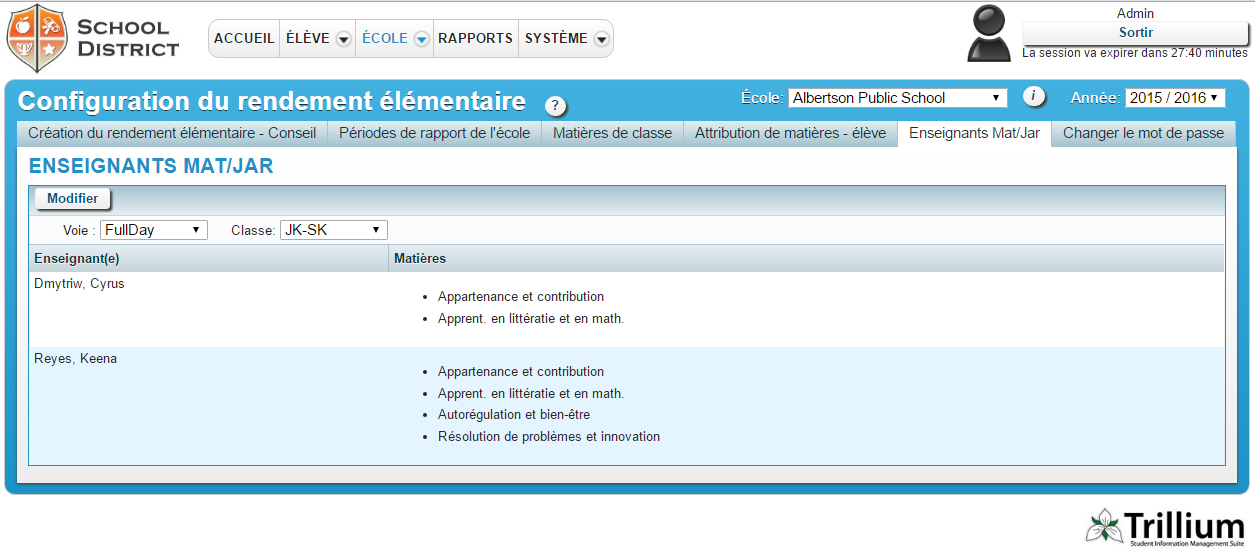This screenshot has height=552, width=1255.
Task: Open the Classe JK-SK dropdown
Action: (x=333, y=230)
